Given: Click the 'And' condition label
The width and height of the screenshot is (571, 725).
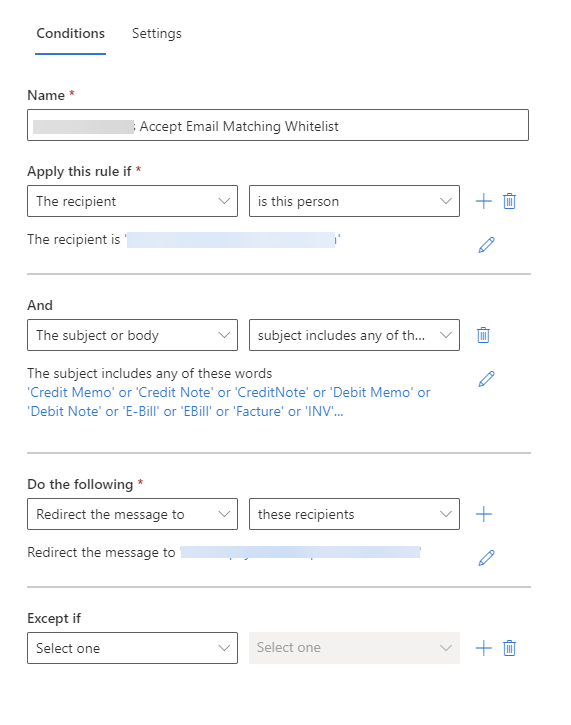Looking at the screenshot, I should 40,305.
